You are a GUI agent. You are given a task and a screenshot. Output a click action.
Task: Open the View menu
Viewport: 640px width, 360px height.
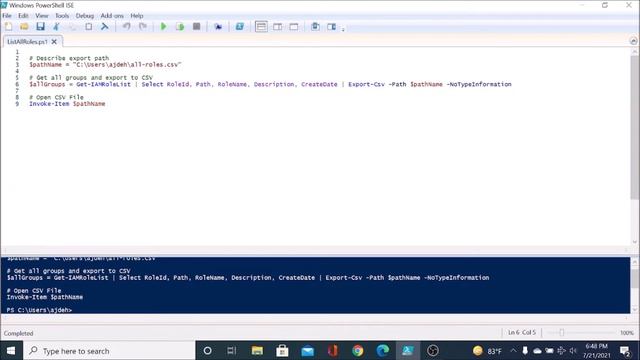pyautogui.click(x=42, y=16)
